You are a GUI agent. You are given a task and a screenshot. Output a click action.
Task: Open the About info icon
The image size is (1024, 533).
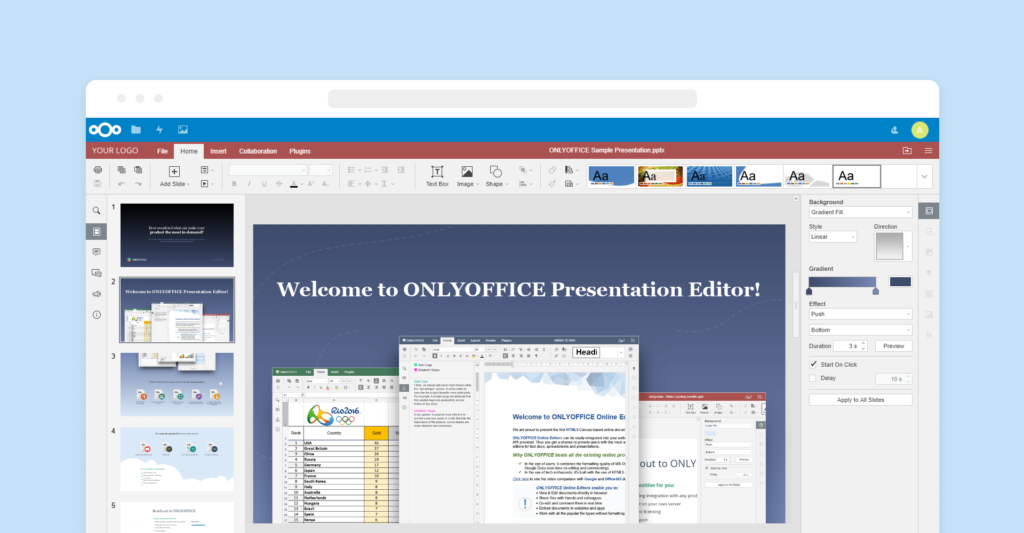coord(97,315)
